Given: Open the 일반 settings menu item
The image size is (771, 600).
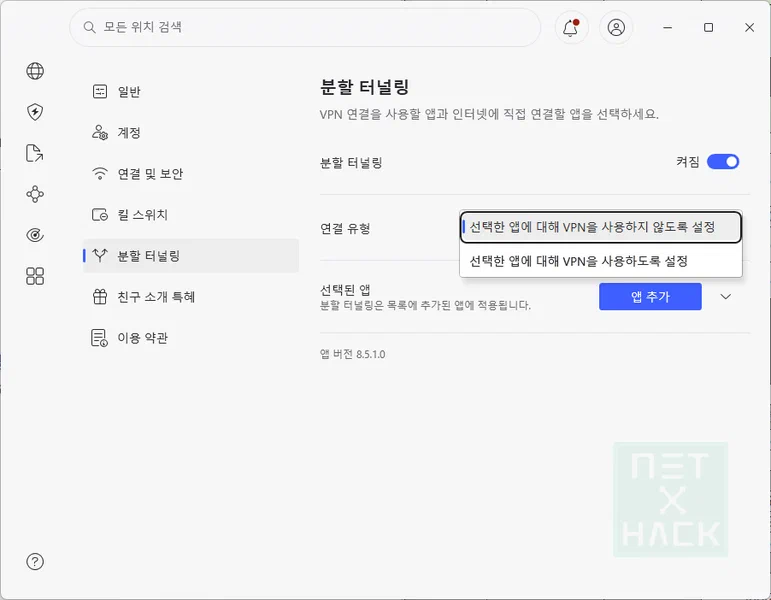Looking at the screenshot, I should (191, 91).
